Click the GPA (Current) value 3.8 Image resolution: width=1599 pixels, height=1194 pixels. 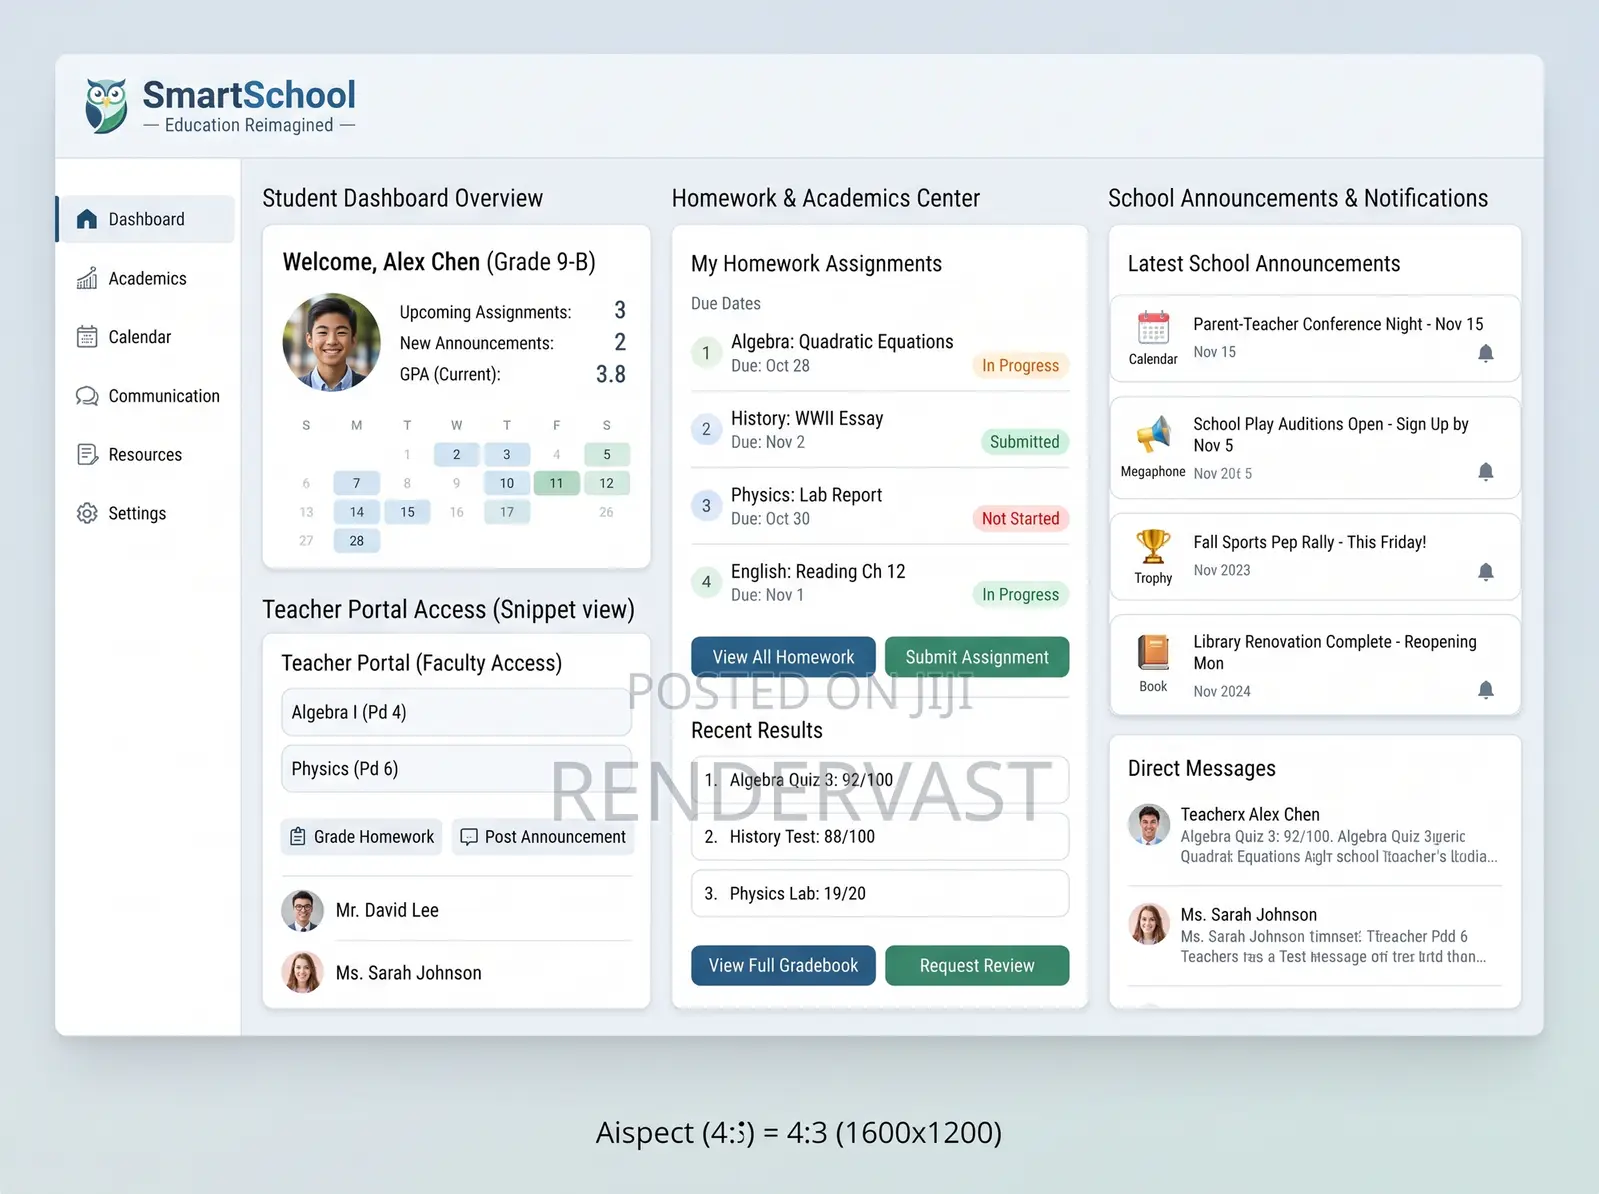tap(611, 375)
